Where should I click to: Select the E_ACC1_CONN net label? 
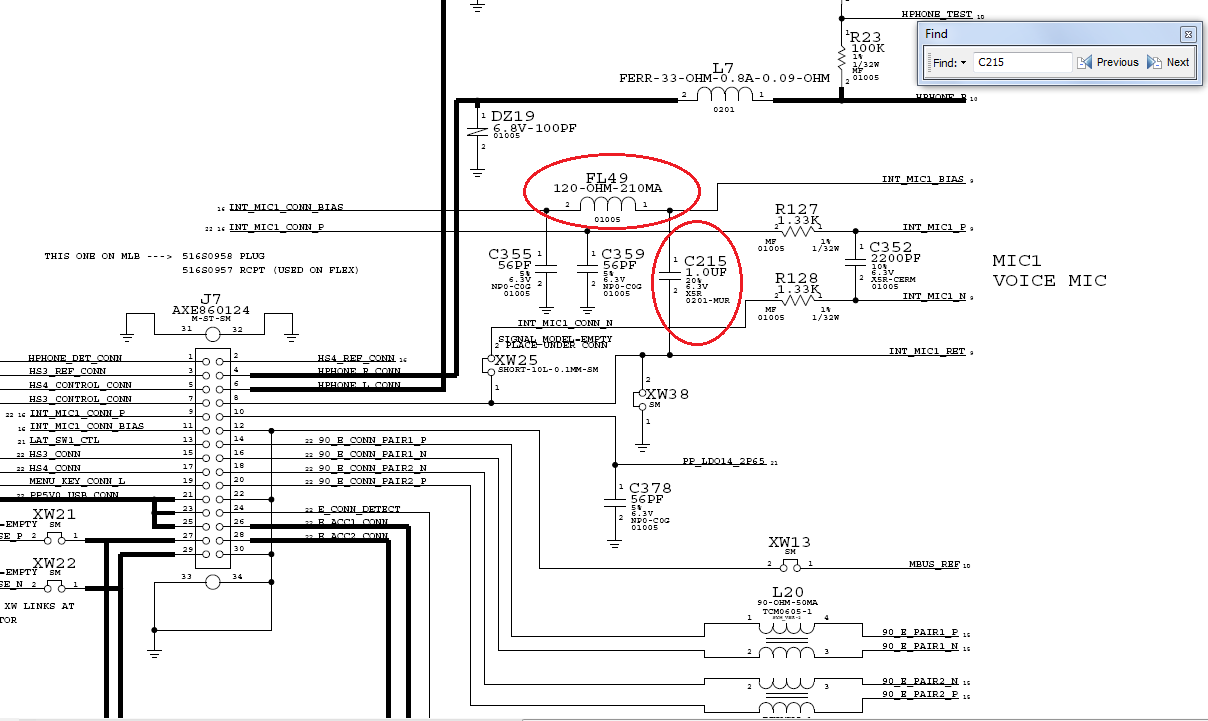point(353,522)
